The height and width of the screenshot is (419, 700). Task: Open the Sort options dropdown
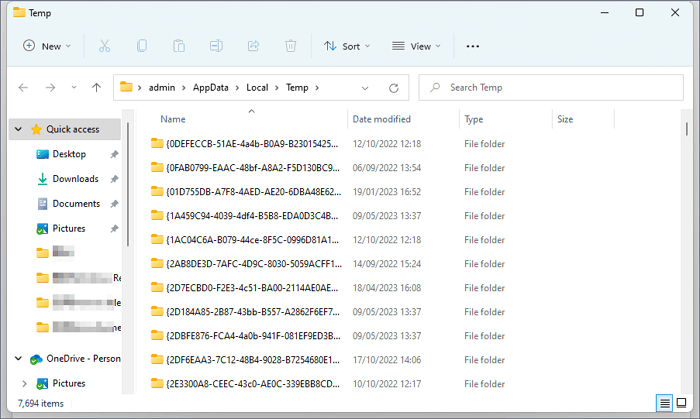click(347, 46)
